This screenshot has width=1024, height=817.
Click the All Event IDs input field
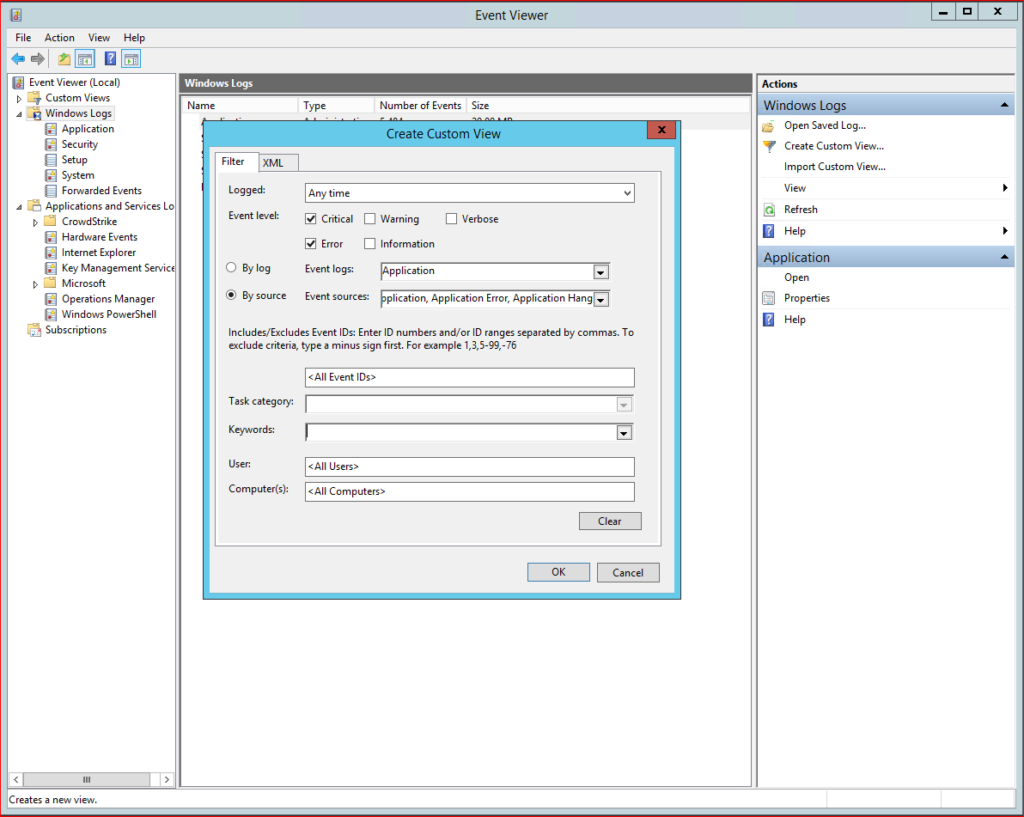470,377
